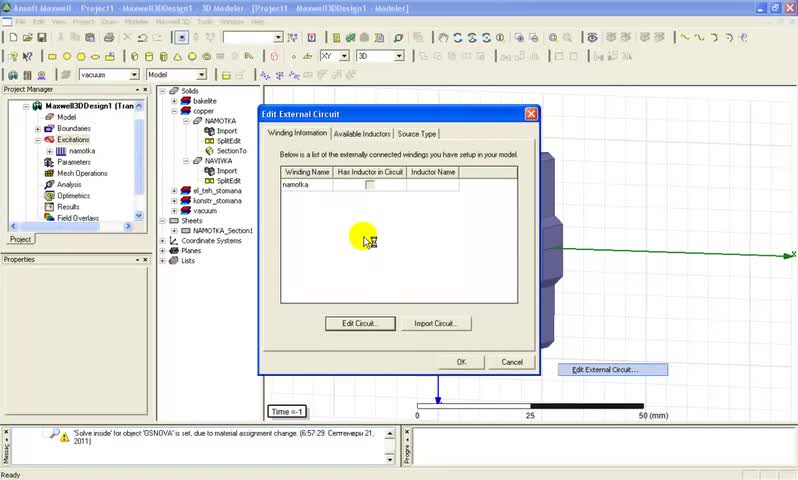Click the Open file folder icon
The image size is (798, 480).
[27, 38]
